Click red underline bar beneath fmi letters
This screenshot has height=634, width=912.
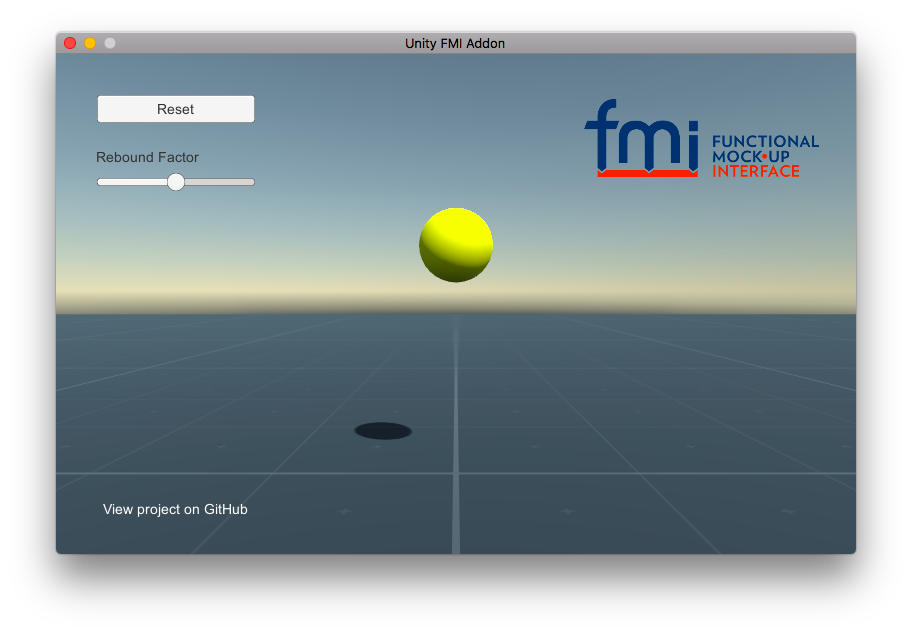(647, 174)
